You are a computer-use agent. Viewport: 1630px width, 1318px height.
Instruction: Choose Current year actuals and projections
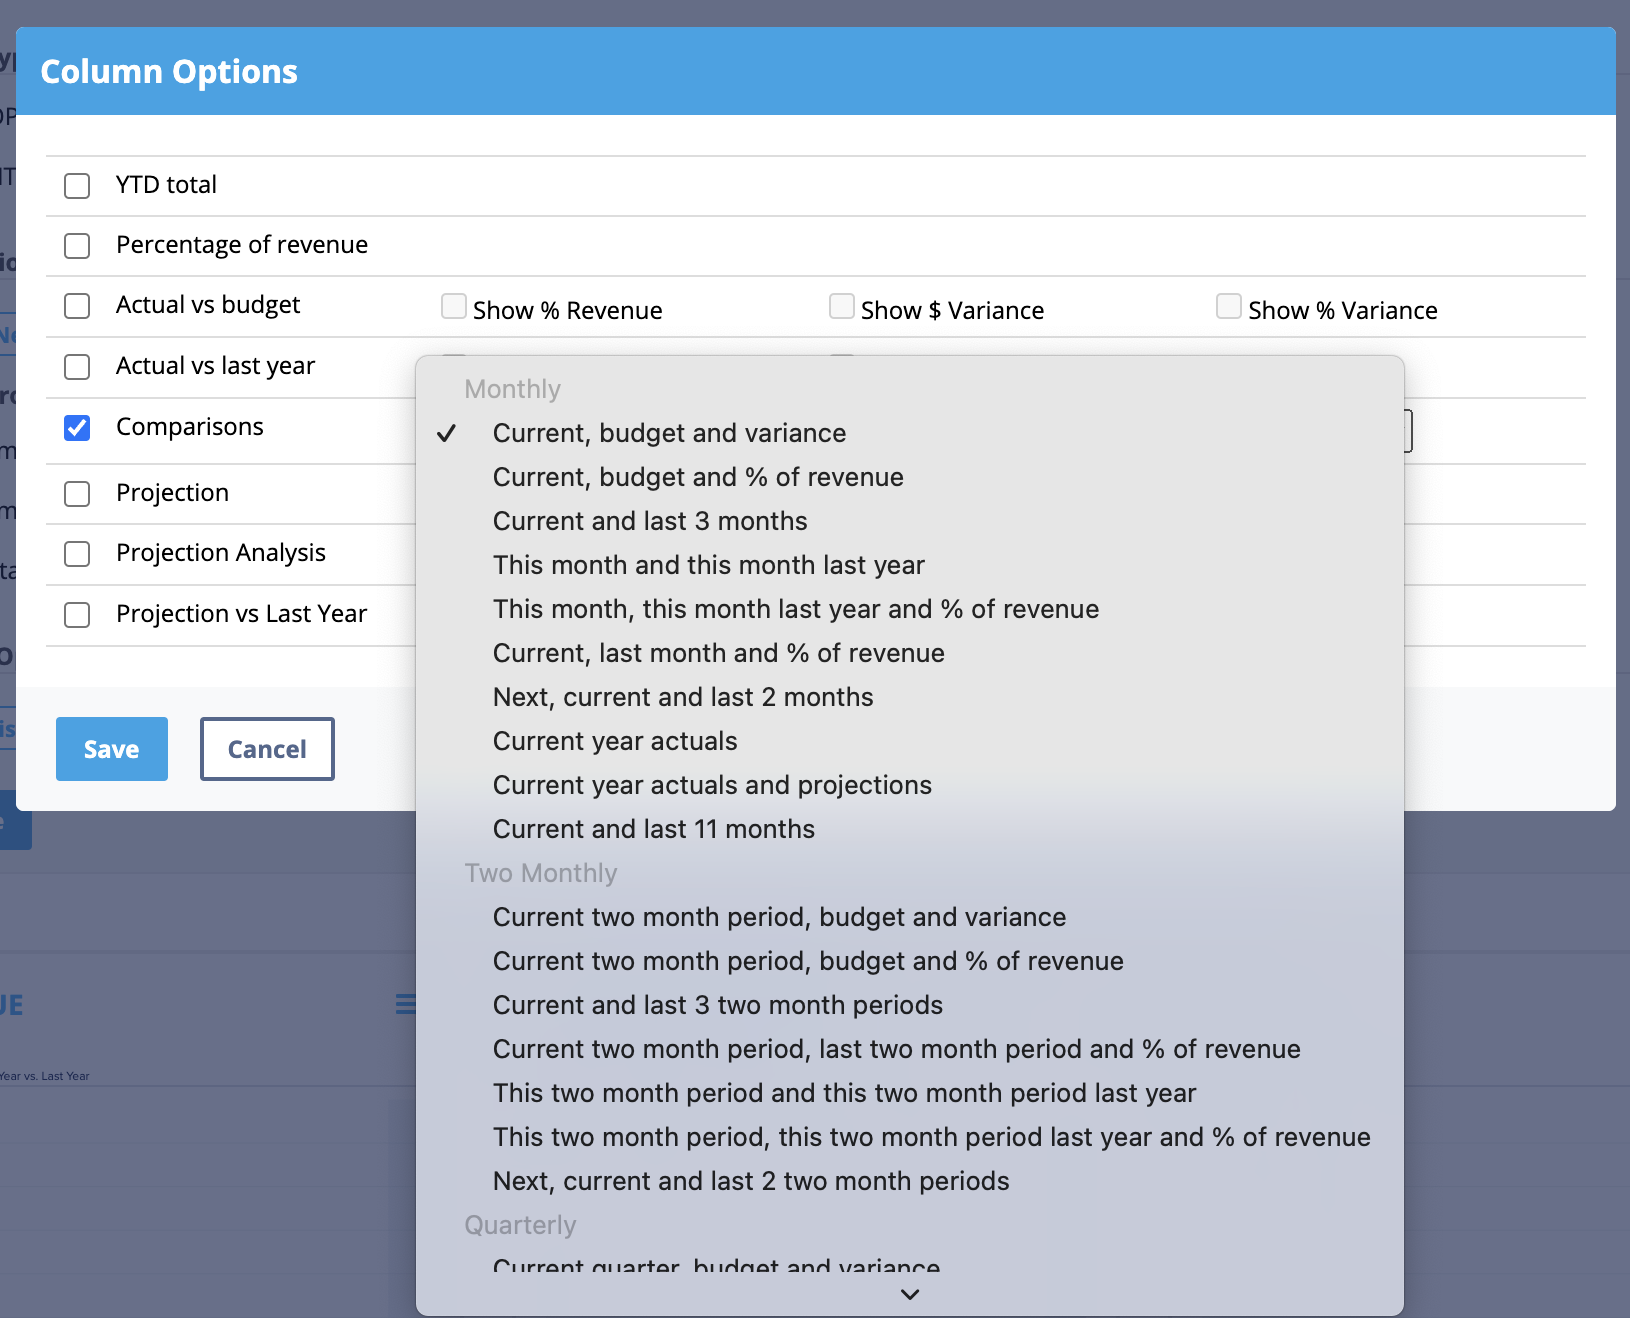(x=712, y=785)
